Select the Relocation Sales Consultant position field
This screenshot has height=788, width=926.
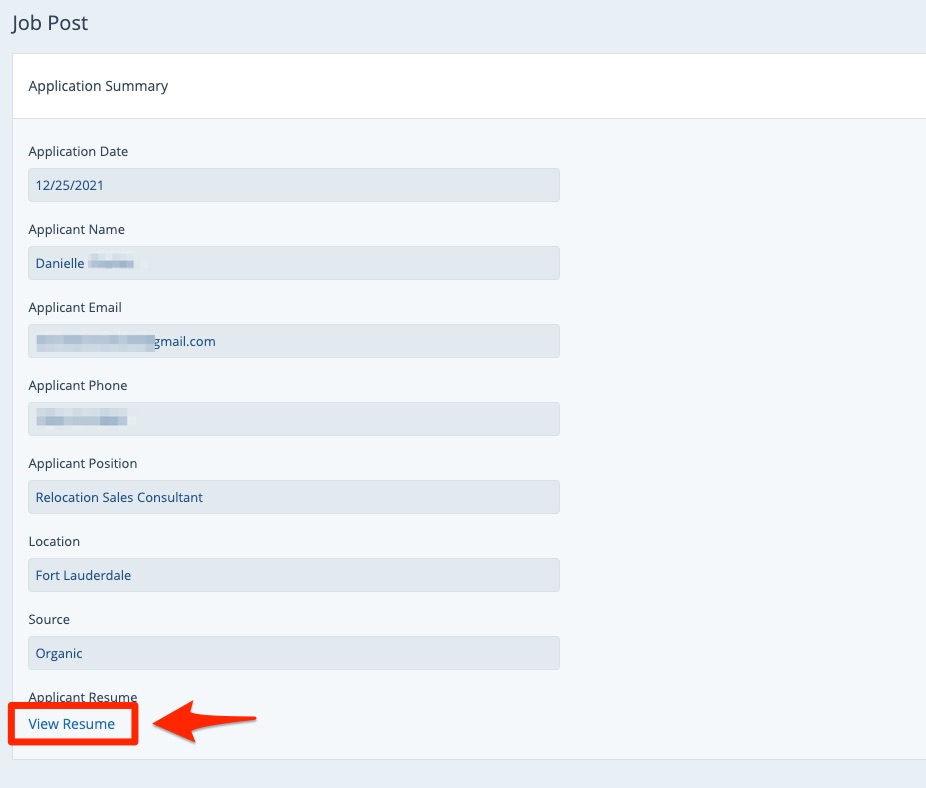293,497
